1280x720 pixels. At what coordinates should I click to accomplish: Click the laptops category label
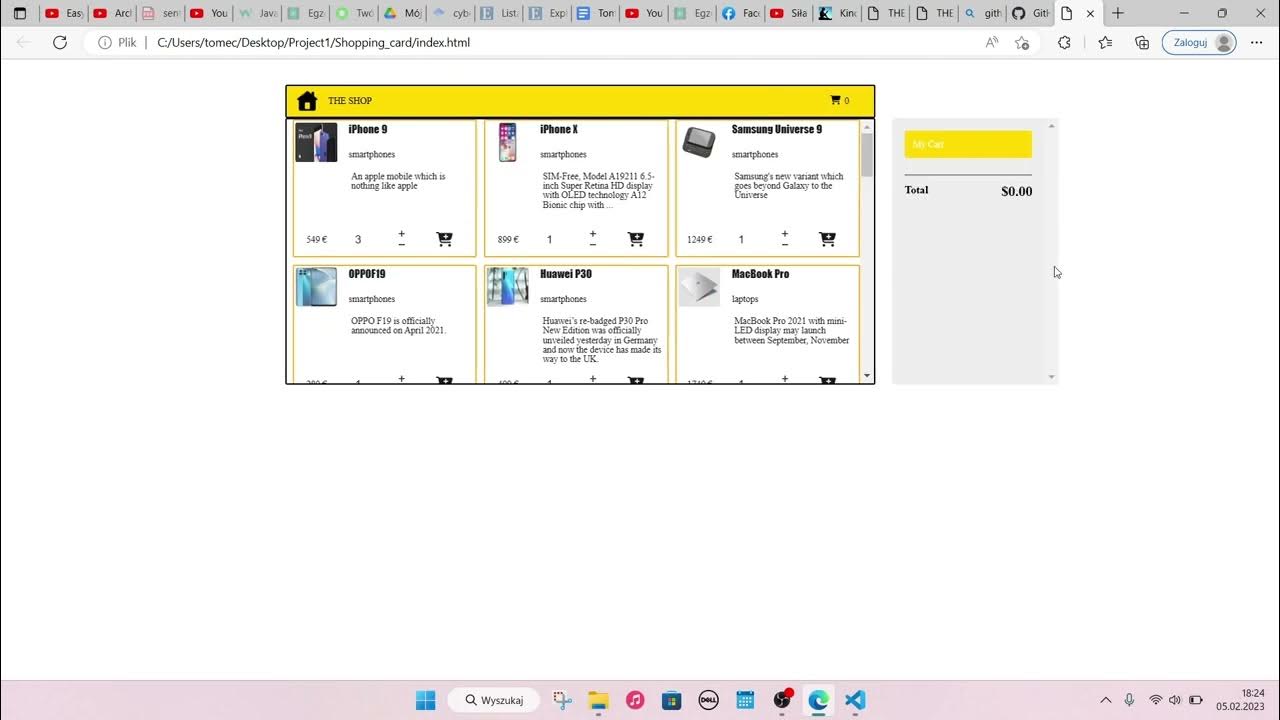pos(745,299)
